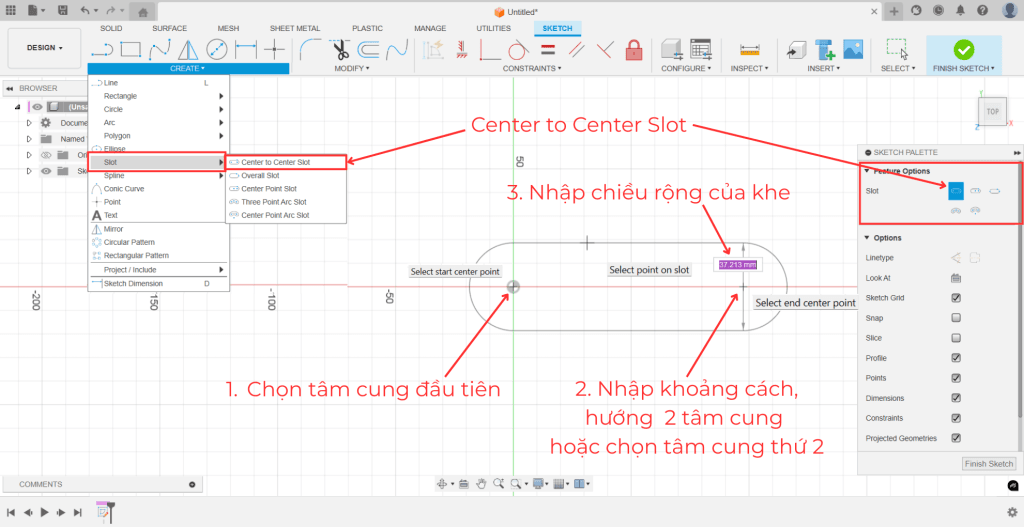The image size is (1024, 527).
Task: Collapse the Options section in Sketch Palette
Action: coord(866,238)
